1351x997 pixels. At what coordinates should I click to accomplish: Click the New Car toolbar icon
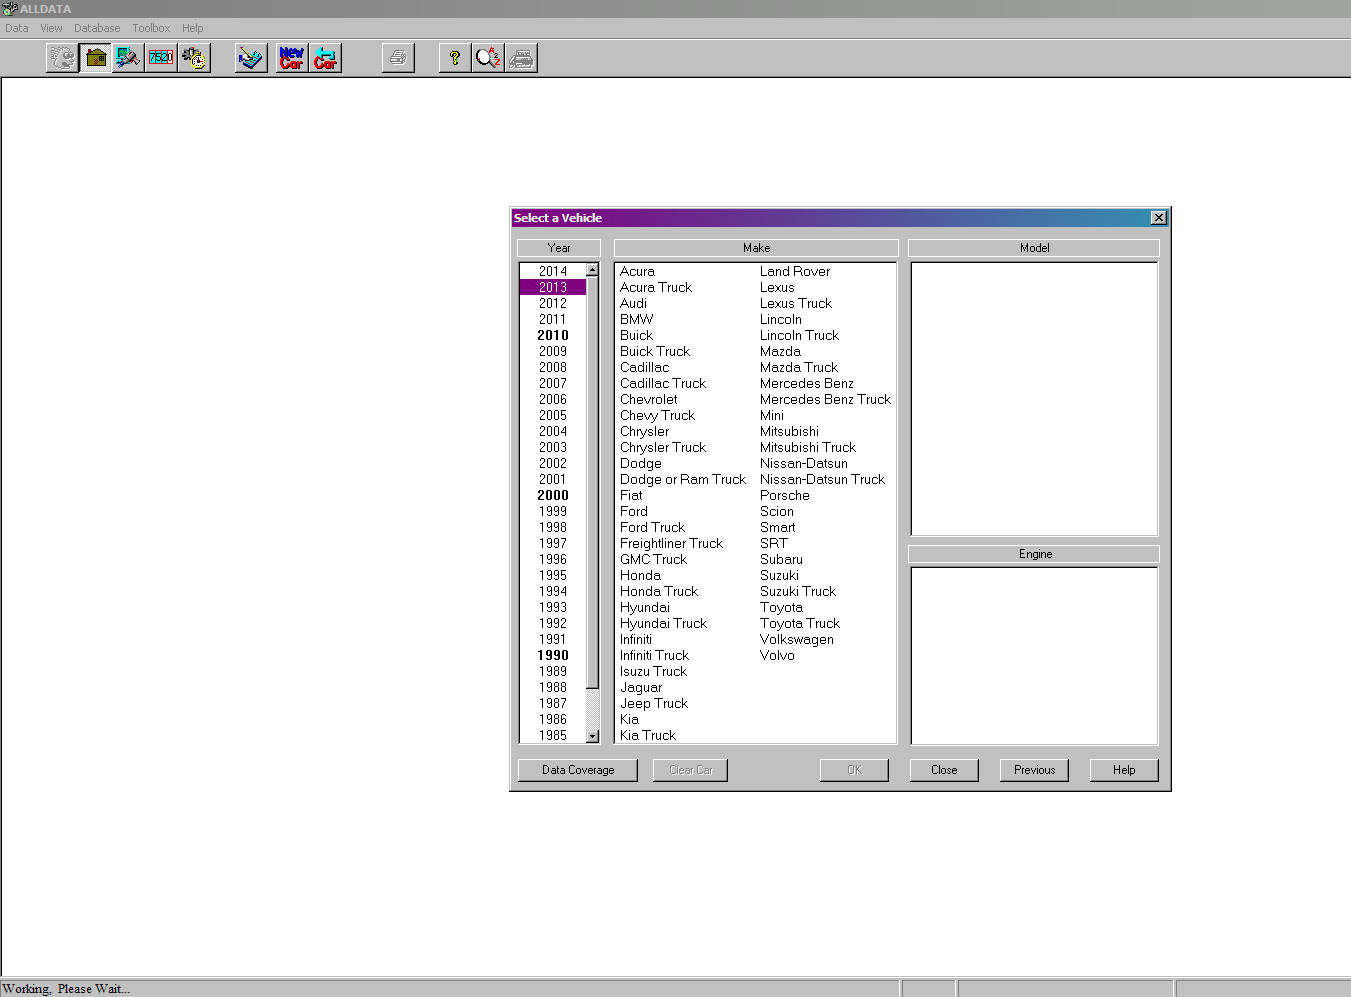pos(292,58)
